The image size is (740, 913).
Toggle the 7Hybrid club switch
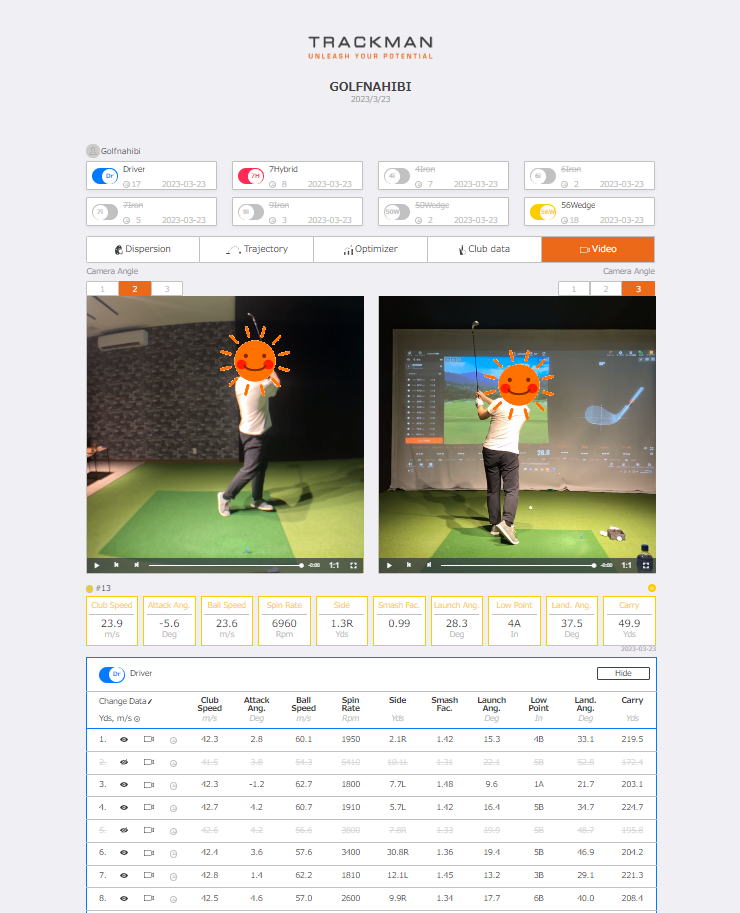tap(251, 176)
